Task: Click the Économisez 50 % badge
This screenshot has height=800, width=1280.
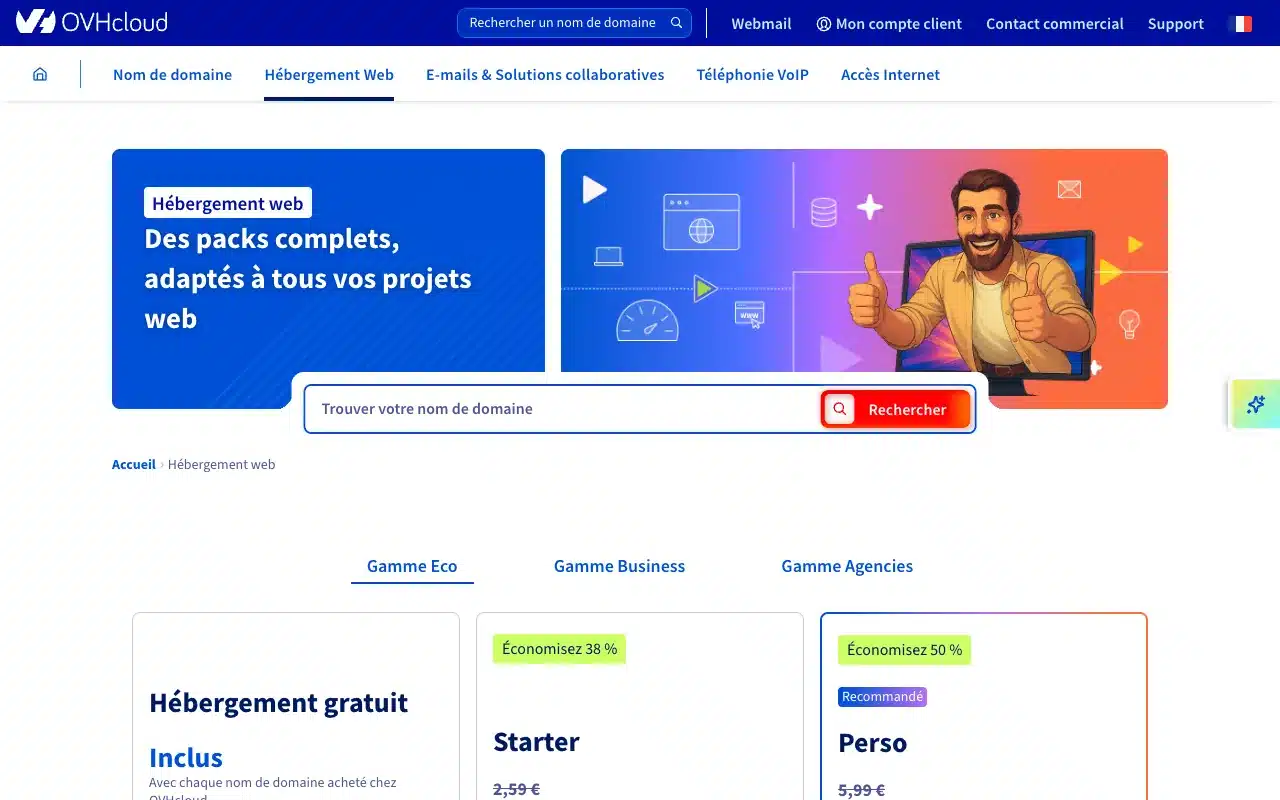Action: (x=904, y=650)
